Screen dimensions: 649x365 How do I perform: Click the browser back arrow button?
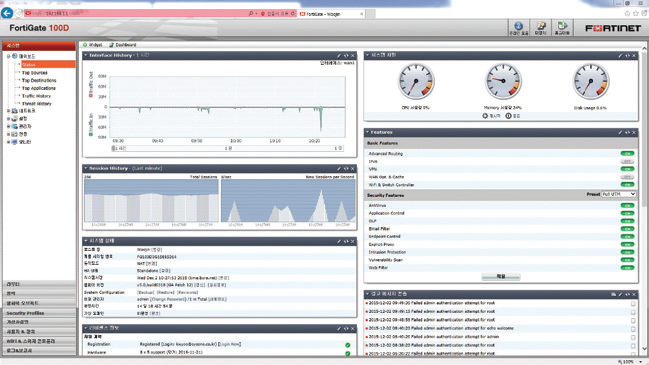tap(7, 13)
